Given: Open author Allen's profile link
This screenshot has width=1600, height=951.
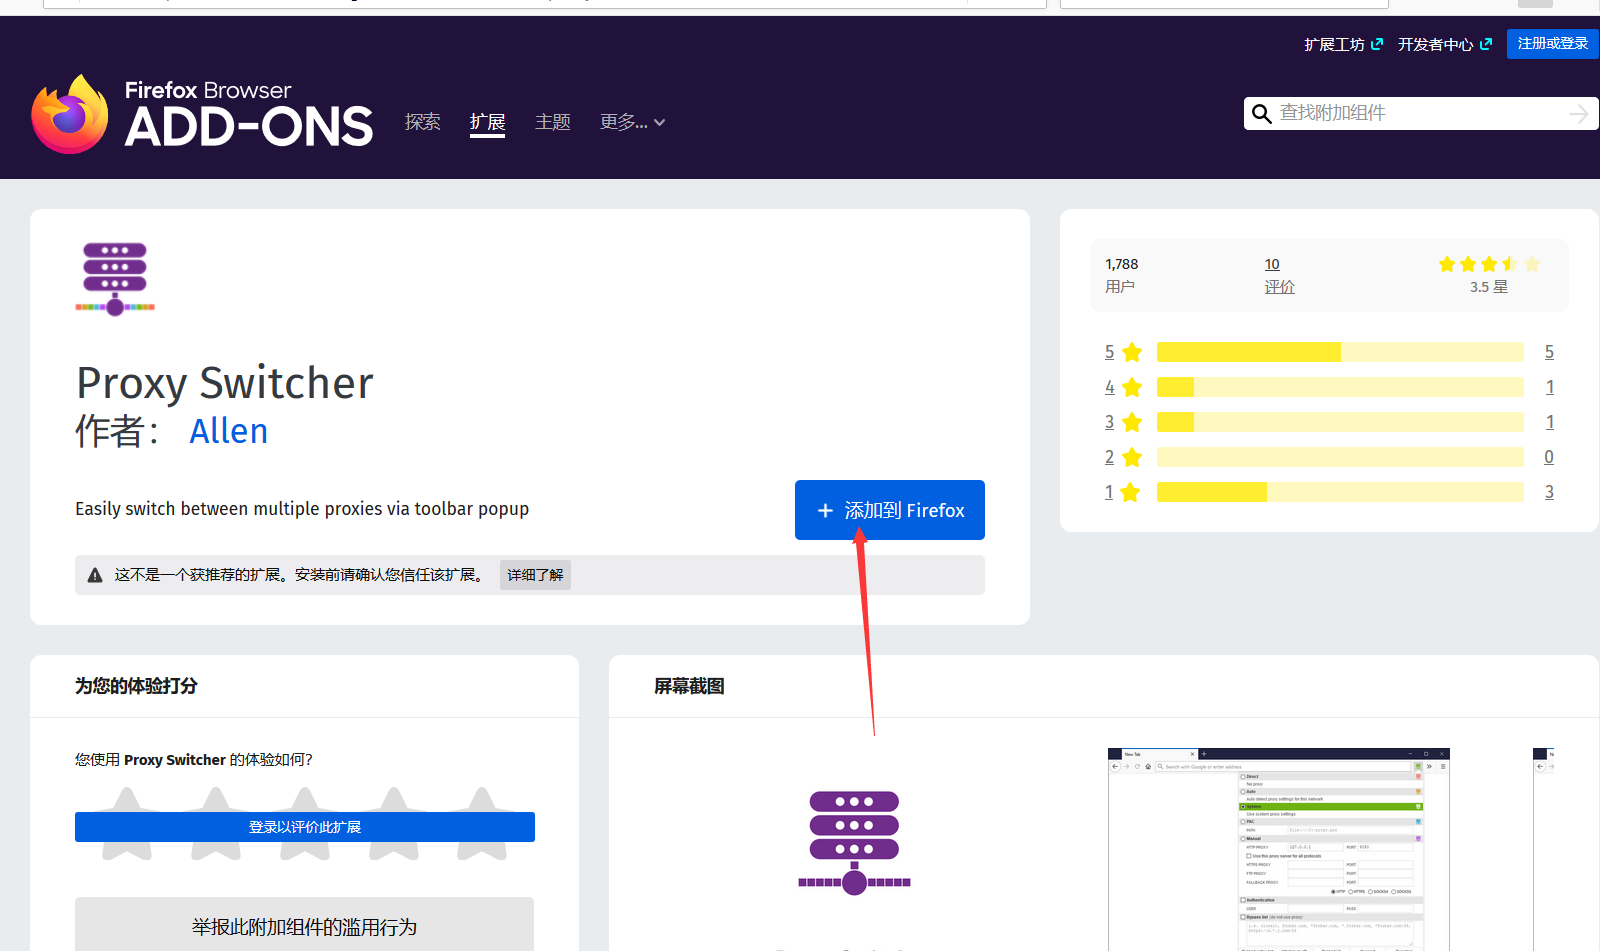Looking at the screenshot, I should 229,431.
